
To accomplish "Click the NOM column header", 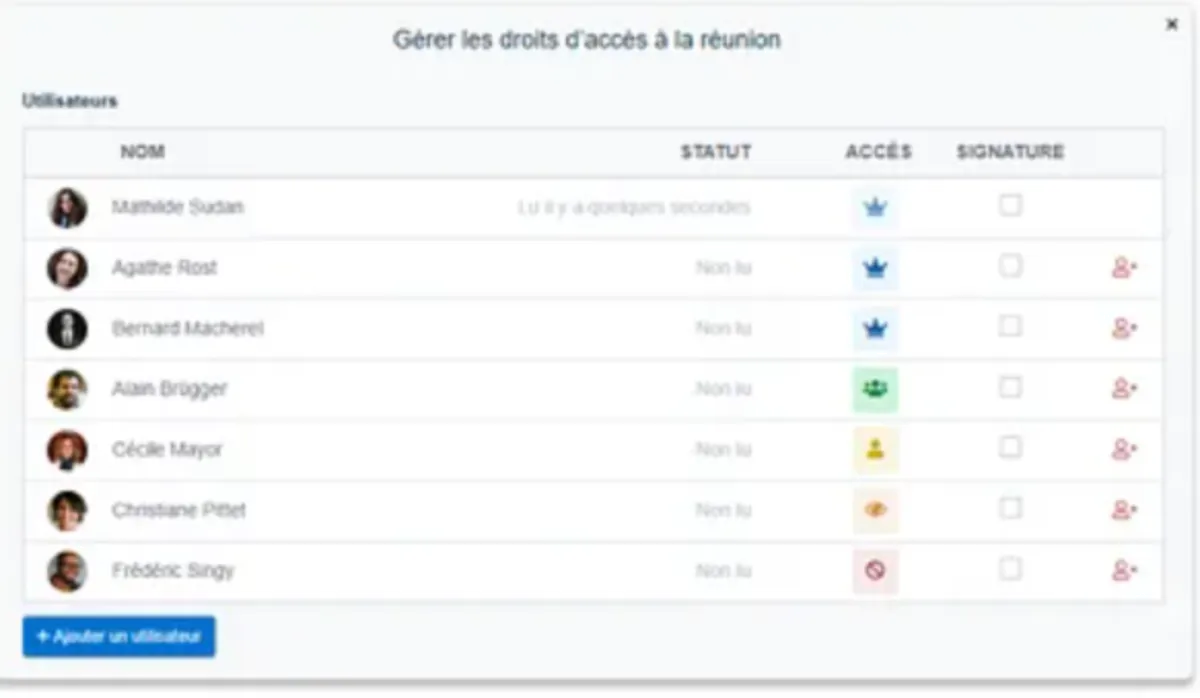I will pyautogui.click(x=143, y=152).
